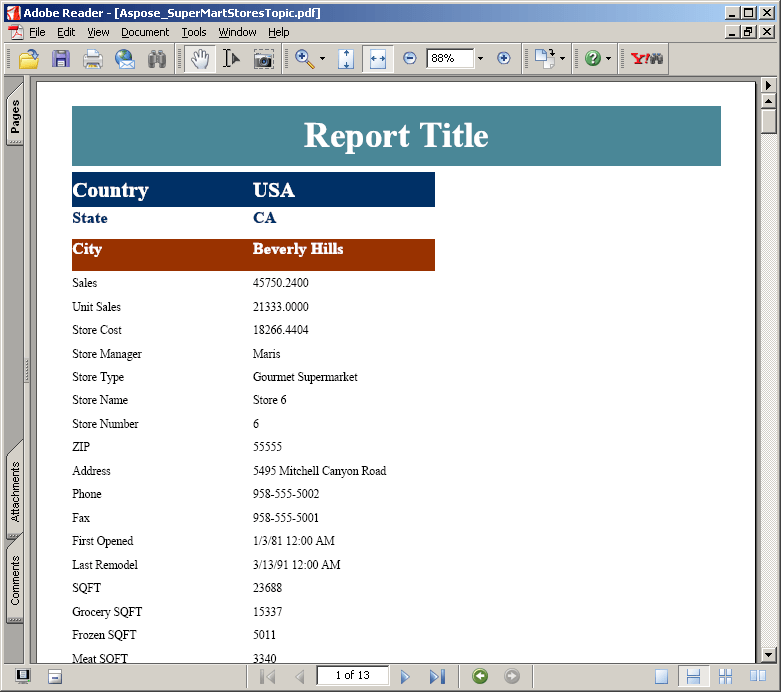Image resolution: width=781 pixels, height=692 pixels.
Task: Open Help with the green question icon
Action: [x=593, y=58]
